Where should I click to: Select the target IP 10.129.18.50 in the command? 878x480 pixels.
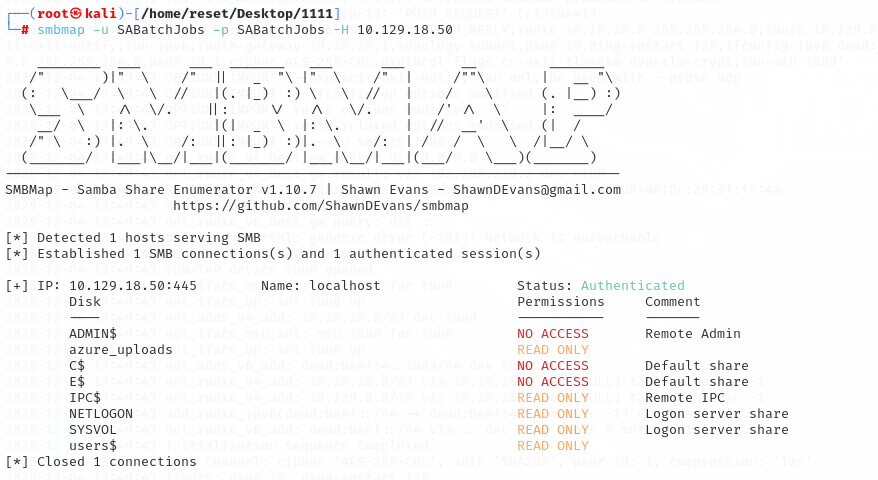click(x=405, y=30)
